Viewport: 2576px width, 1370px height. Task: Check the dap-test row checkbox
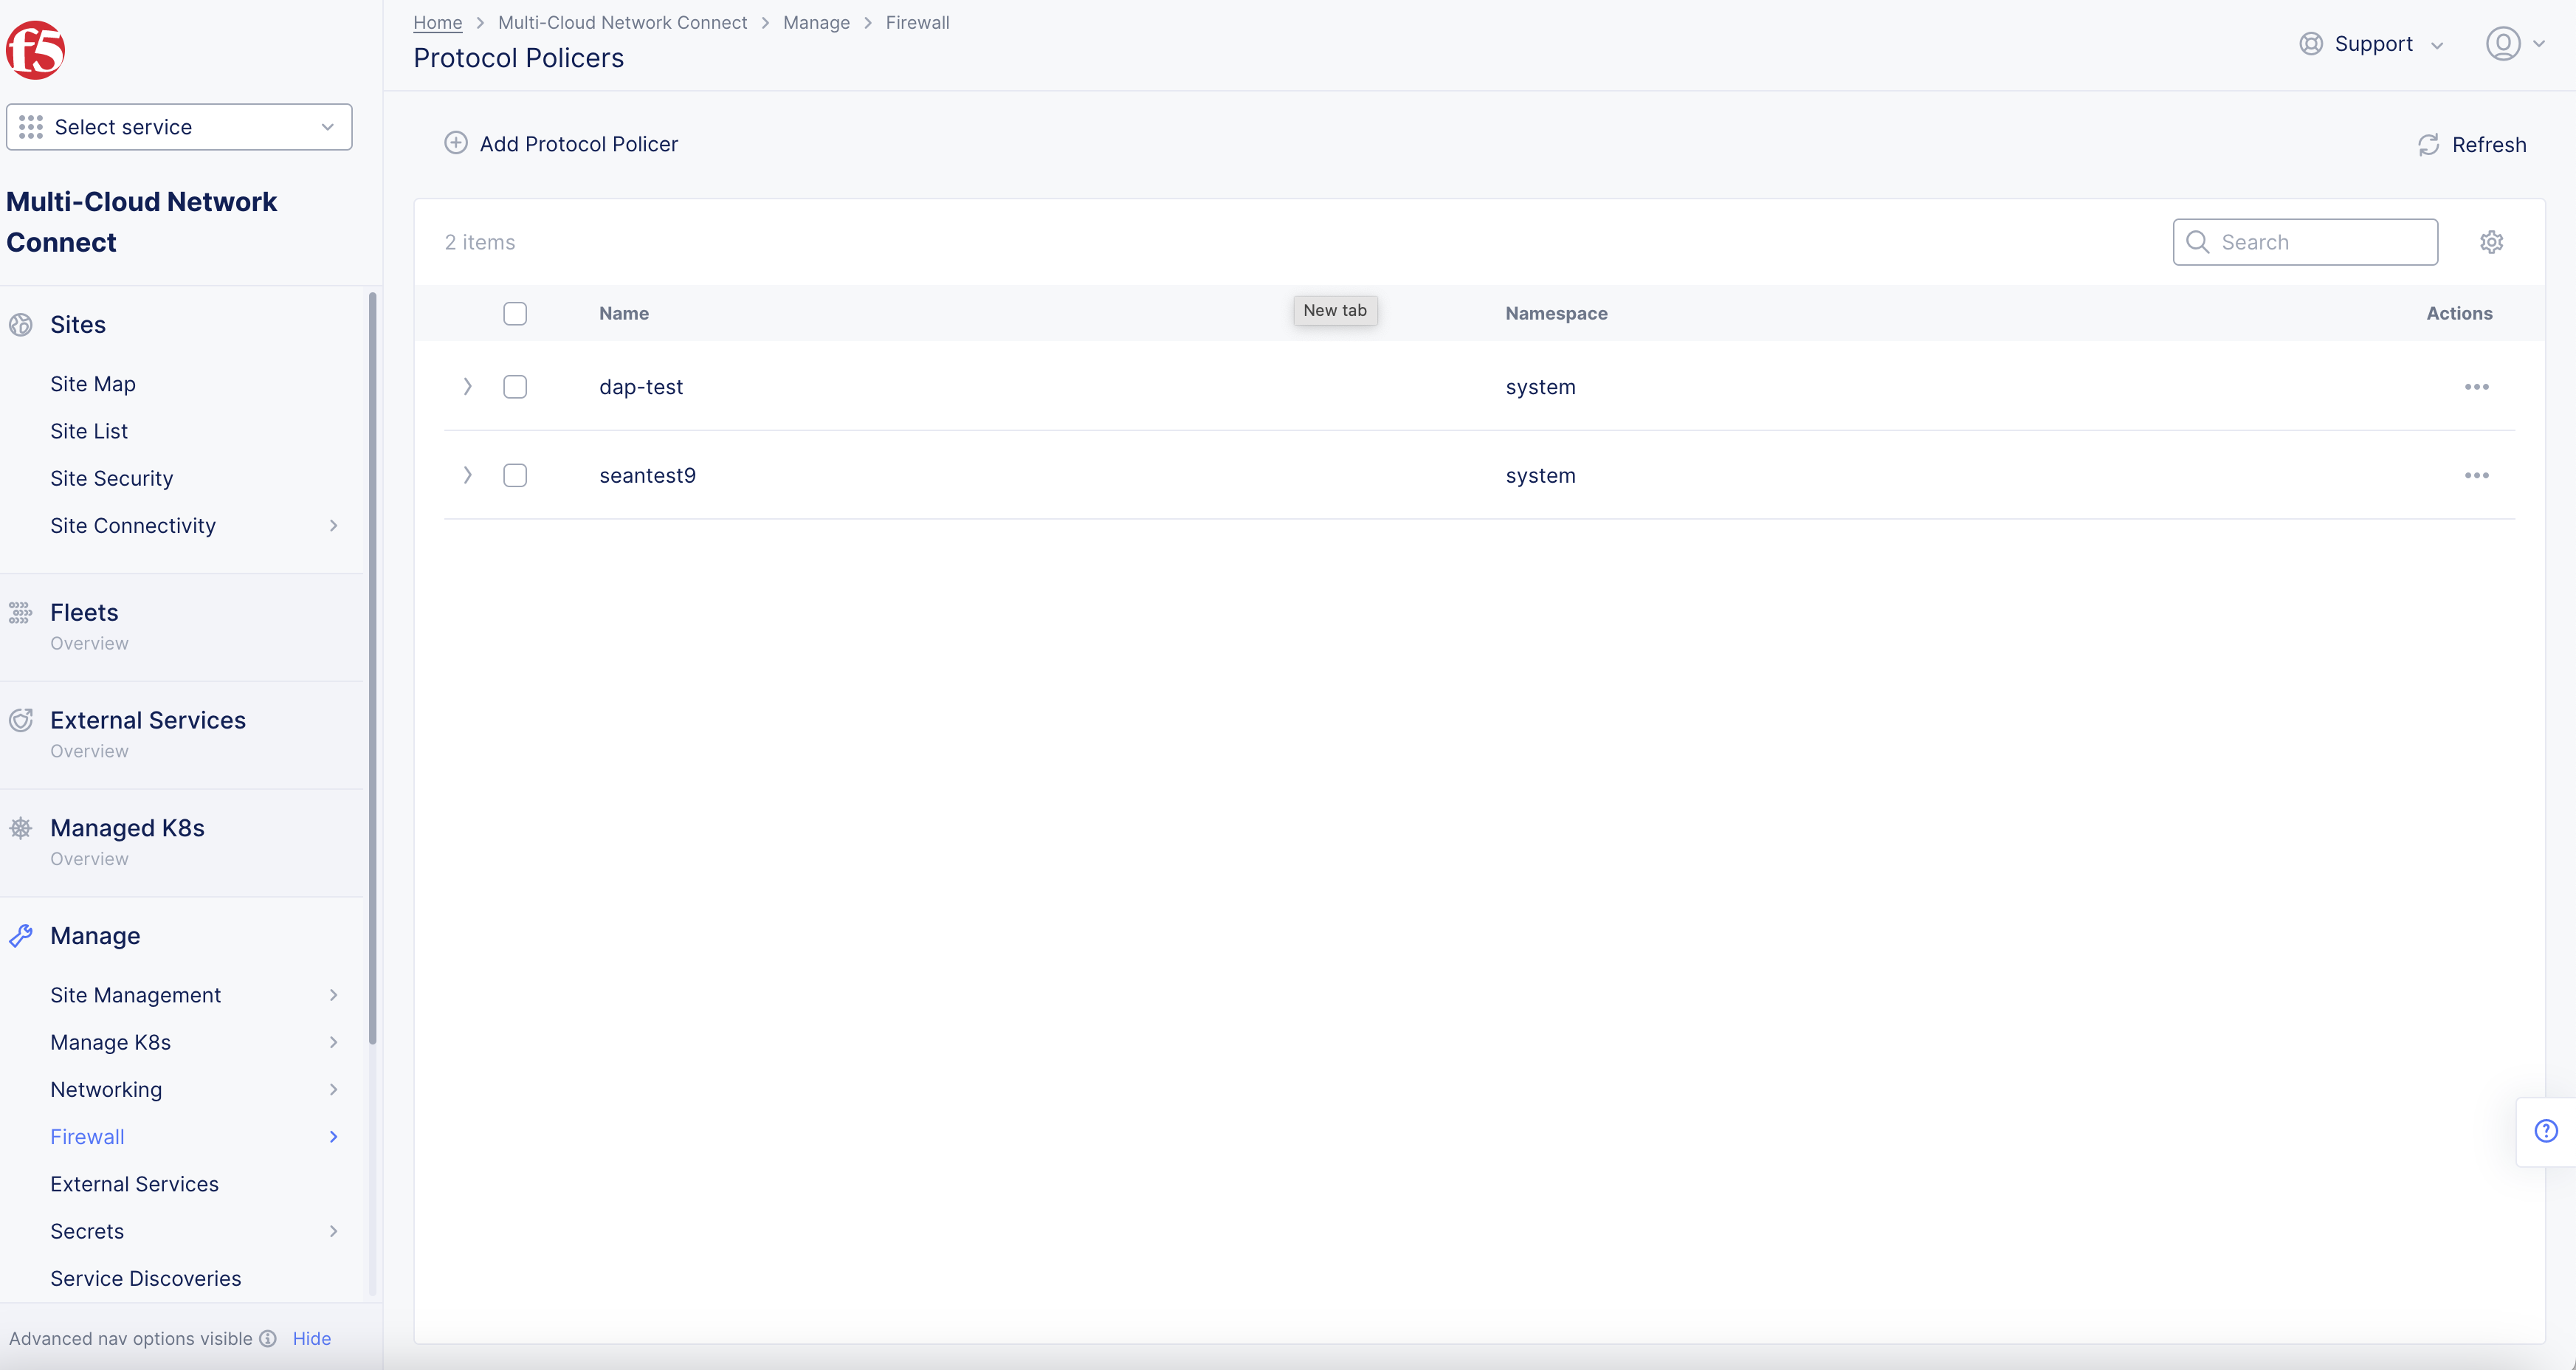[x=515, y=386]
